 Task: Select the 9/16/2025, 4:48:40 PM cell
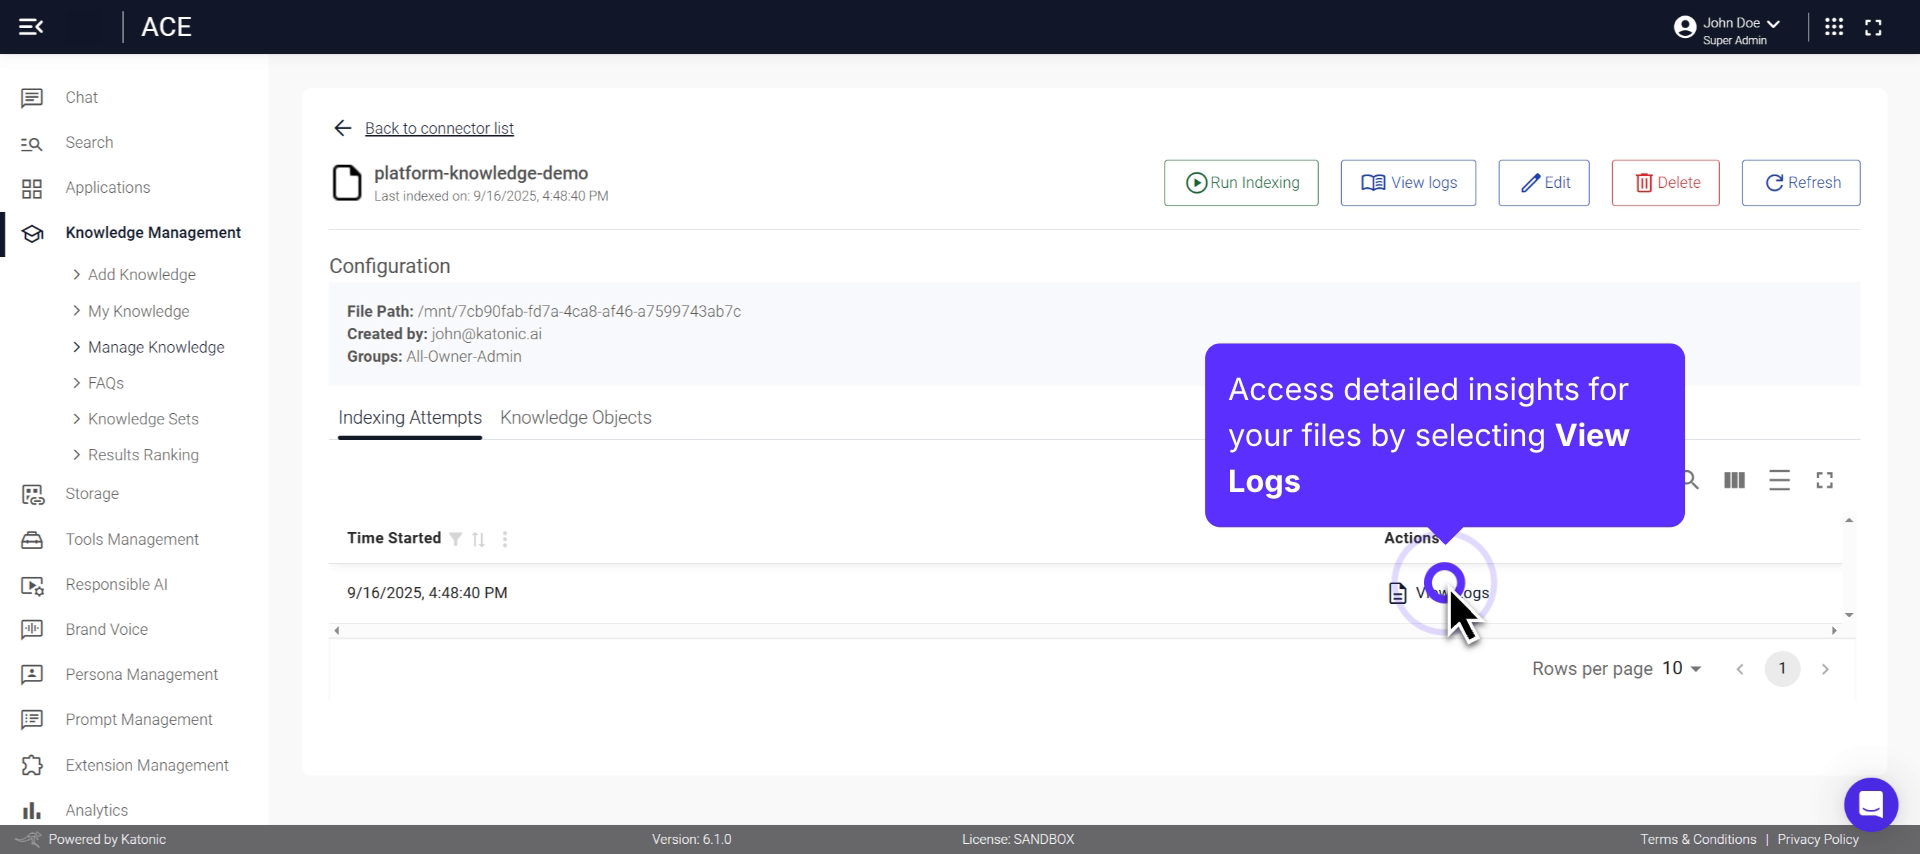point(427,593)
